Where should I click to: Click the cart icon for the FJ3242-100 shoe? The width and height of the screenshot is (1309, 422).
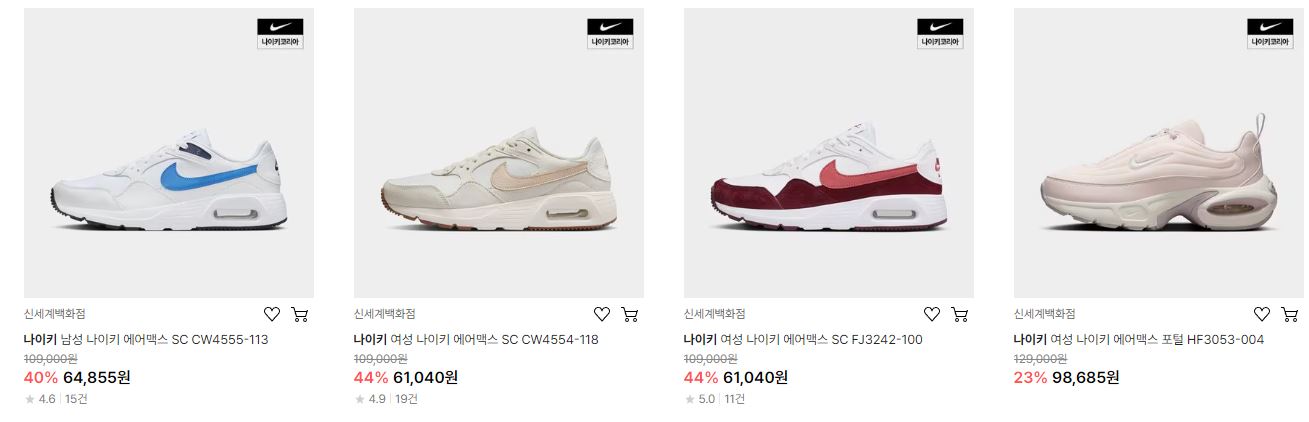point(959,314)
